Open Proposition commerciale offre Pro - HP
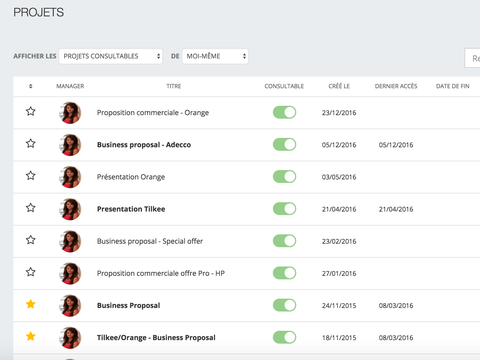Image resolution: width=480 pixels, height=360 pixels. pos(161,273)
